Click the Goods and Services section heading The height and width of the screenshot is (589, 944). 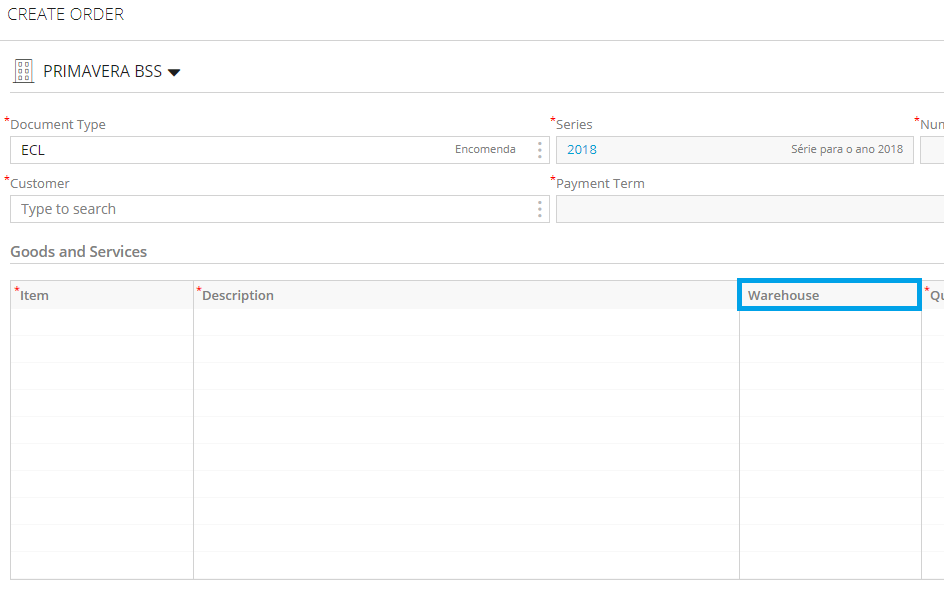coord(78,252)
